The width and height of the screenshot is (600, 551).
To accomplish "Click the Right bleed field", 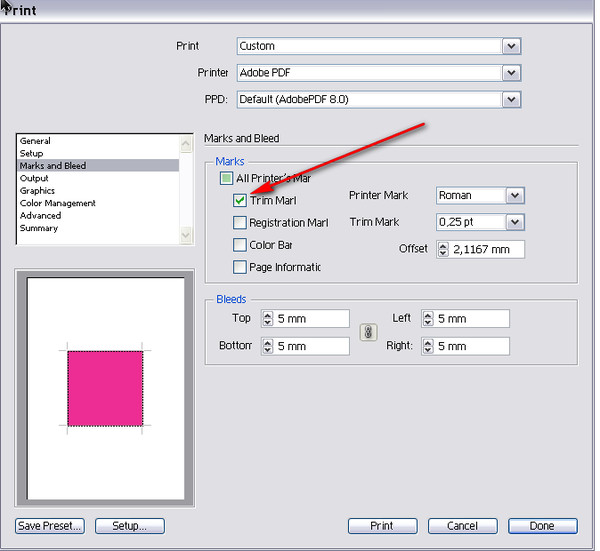I will 472,346.
